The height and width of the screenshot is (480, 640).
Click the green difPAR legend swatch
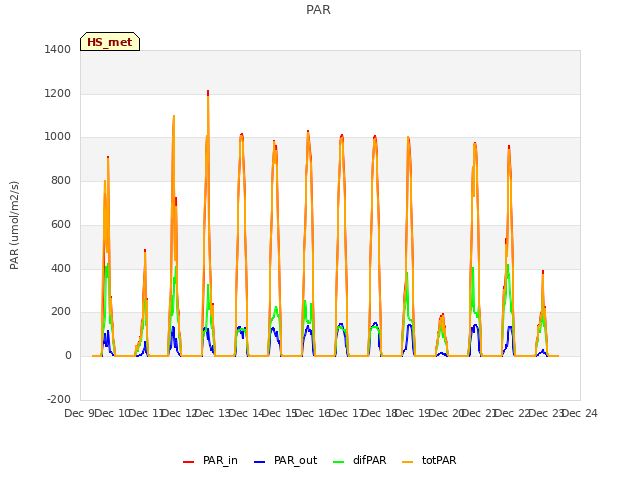(339, 462)
